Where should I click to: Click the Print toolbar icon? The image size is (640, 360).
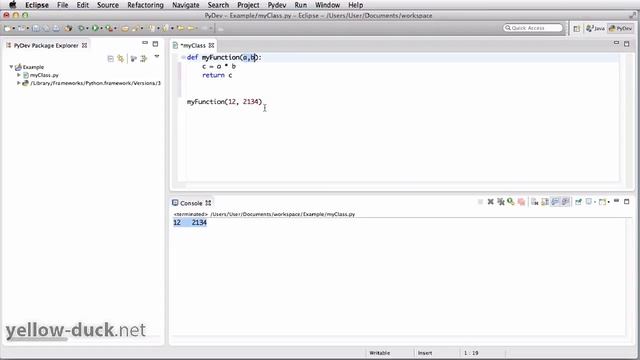[56, 28]
